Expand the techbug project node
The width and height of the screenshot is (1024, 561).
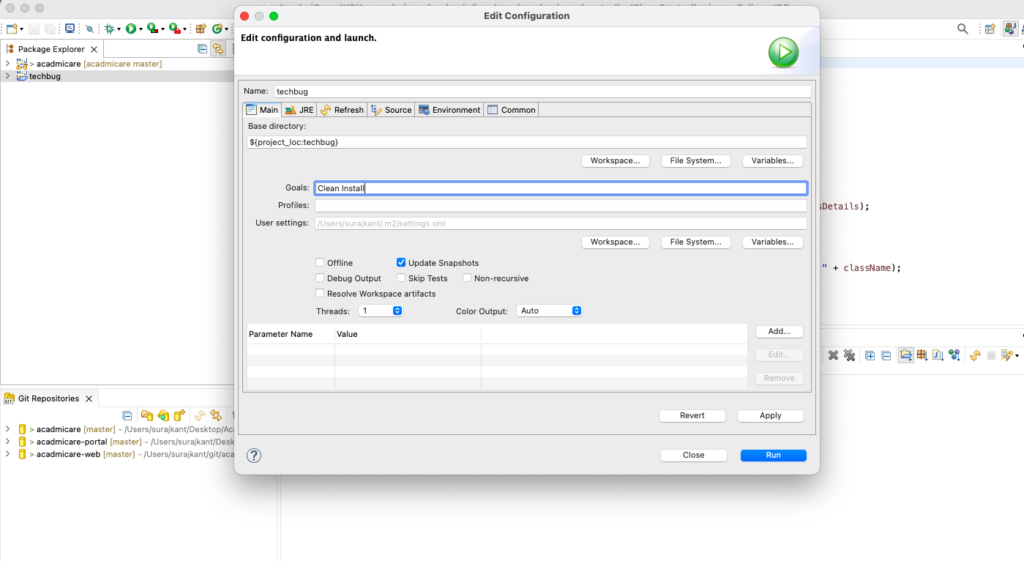7,76
